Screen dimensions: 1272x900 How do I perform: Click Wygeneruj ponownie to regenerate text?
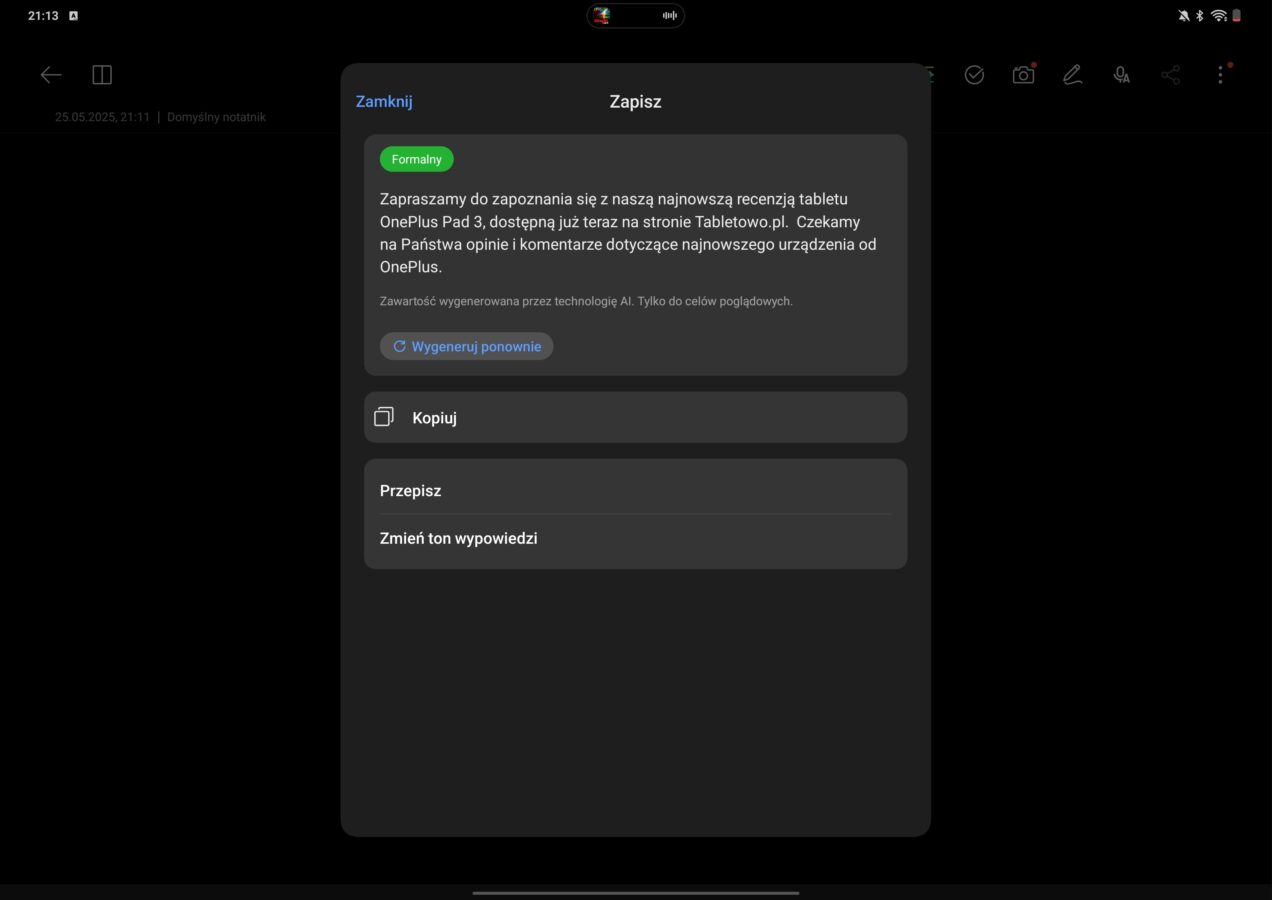pyautogui.click(x=466, y=346)
